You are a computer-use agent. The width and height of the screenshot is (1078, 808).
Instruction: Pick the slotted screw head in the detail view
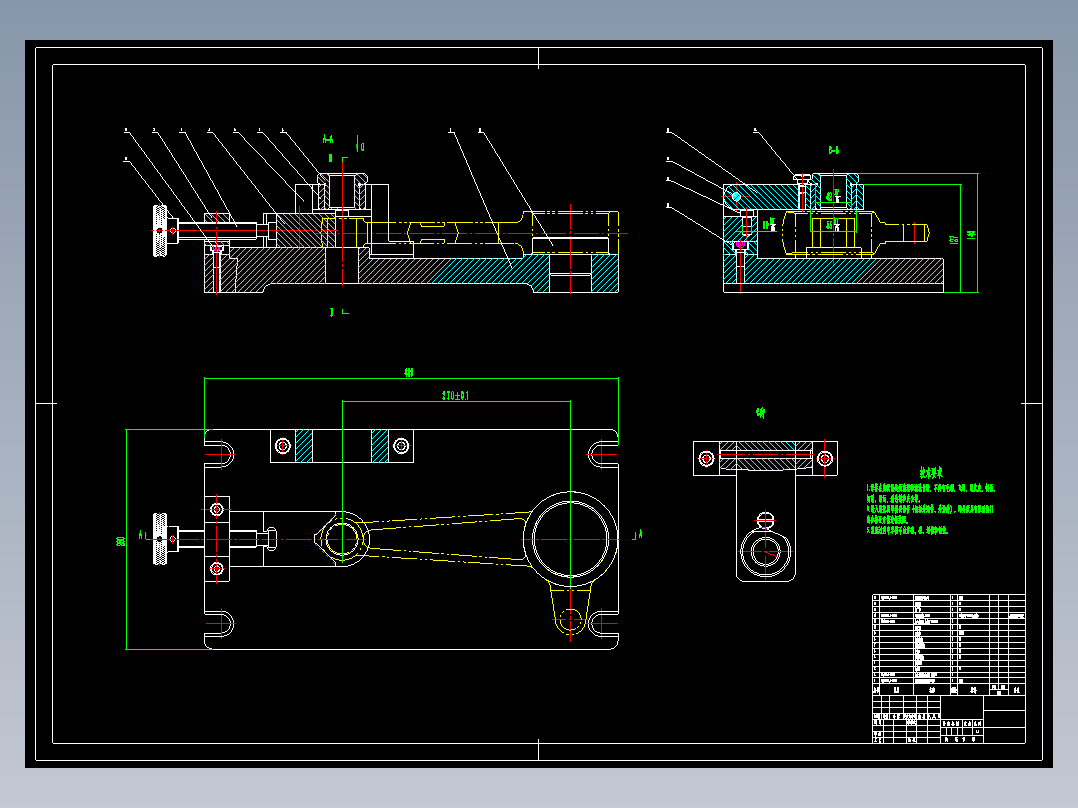pos(765,519)
